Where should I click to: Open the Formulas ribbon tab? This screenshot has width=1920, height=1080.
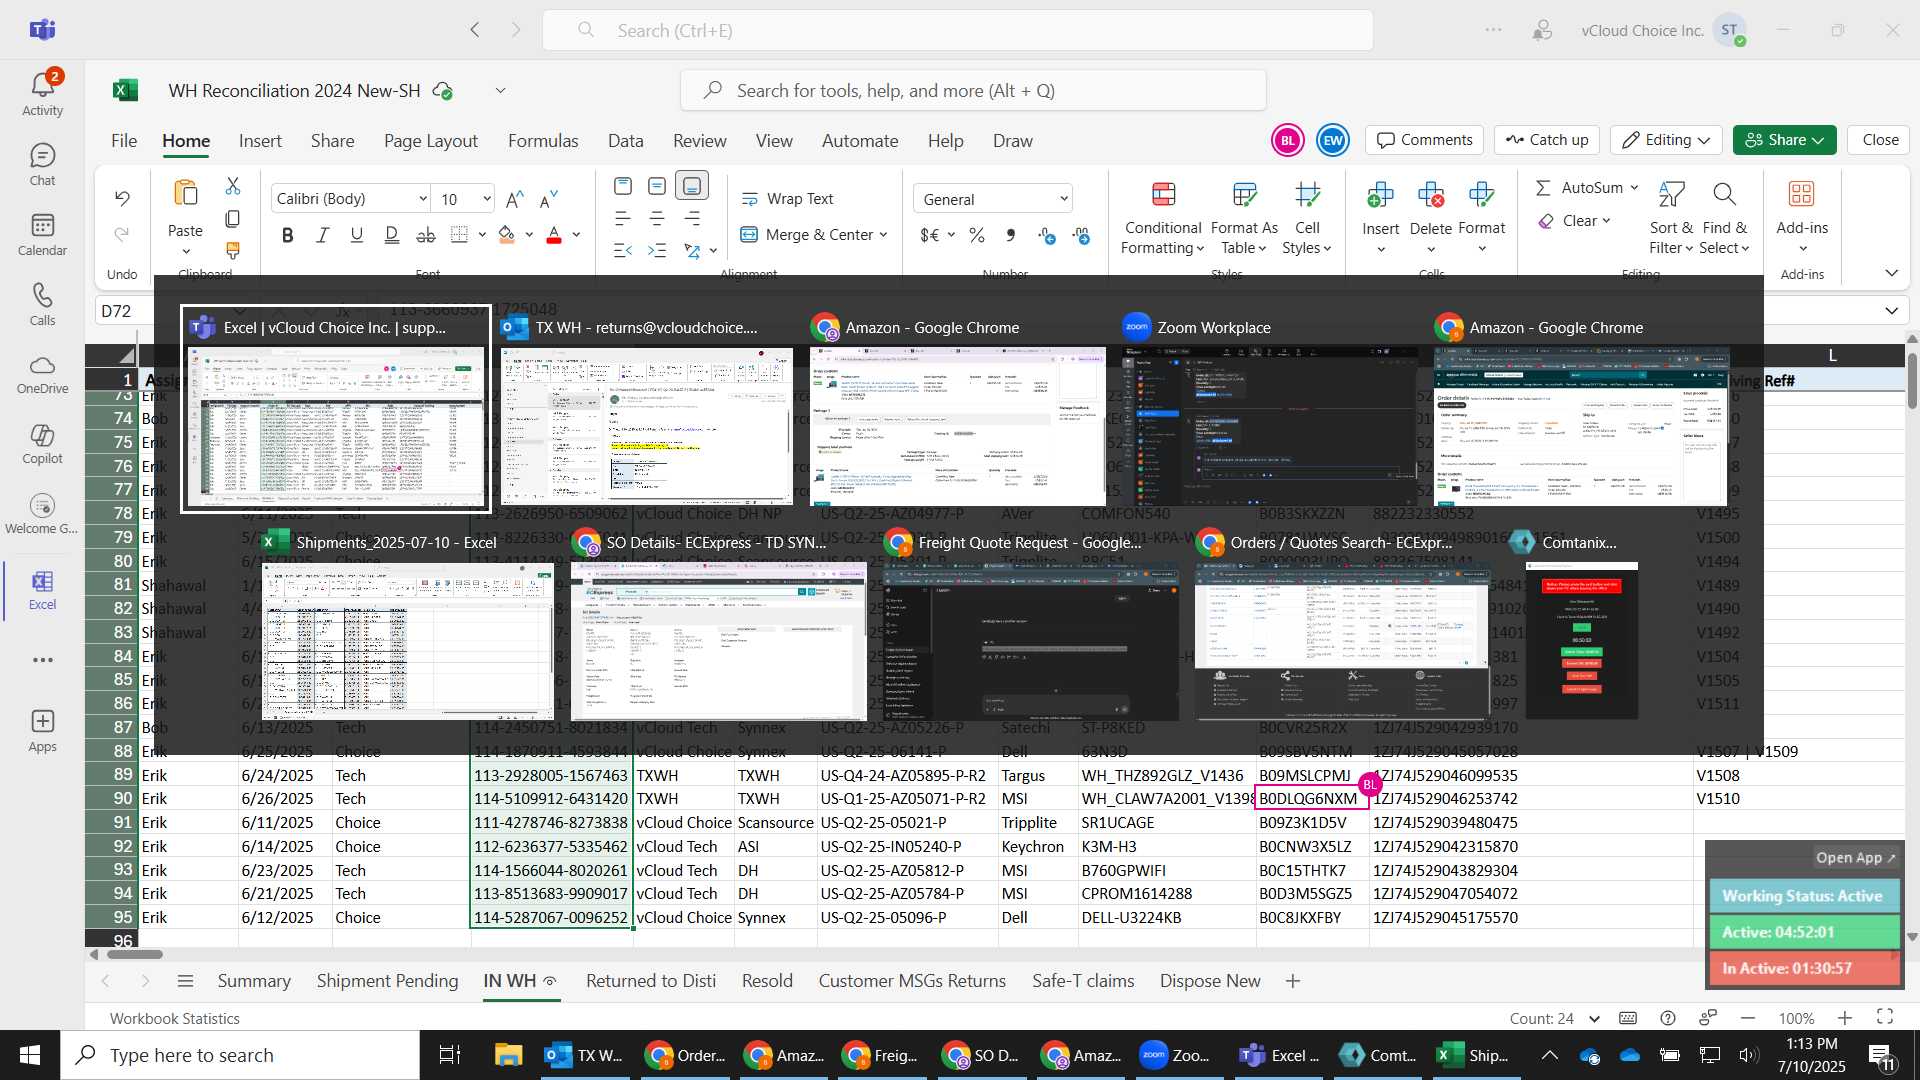[543, 141]
